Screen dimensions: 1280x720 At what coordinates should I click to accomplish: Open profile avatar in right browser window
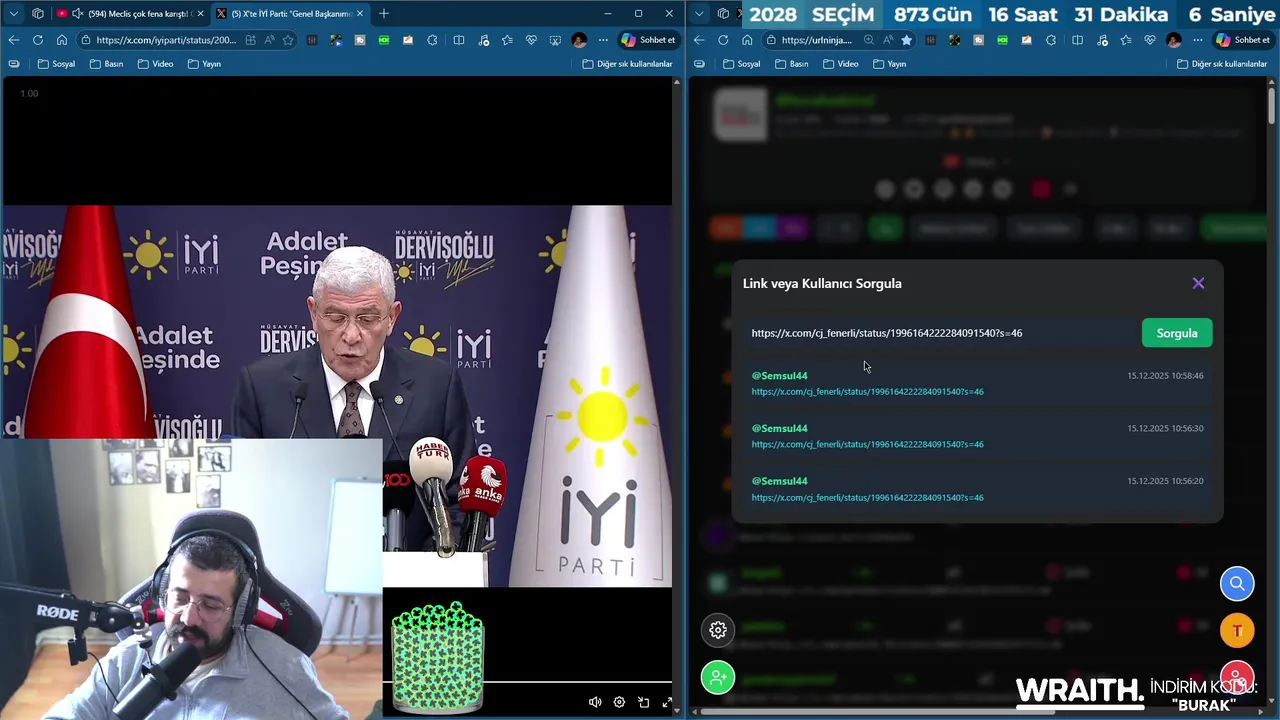click(1174, 40)
